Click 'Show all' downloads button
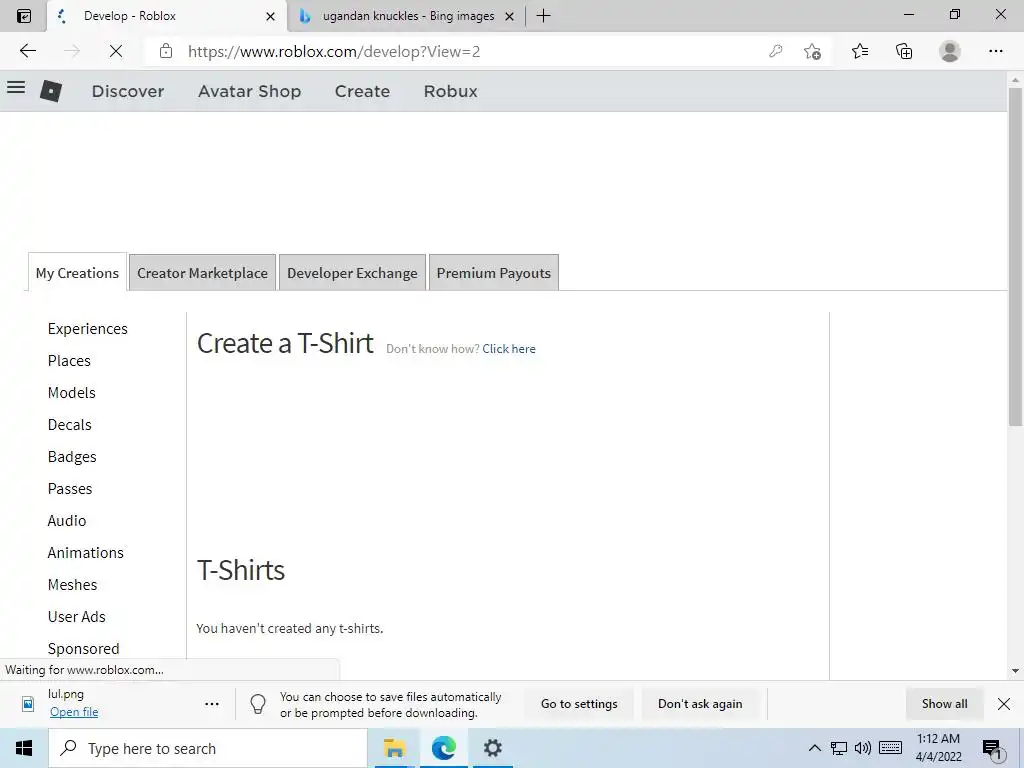 [x=944, y=704]
